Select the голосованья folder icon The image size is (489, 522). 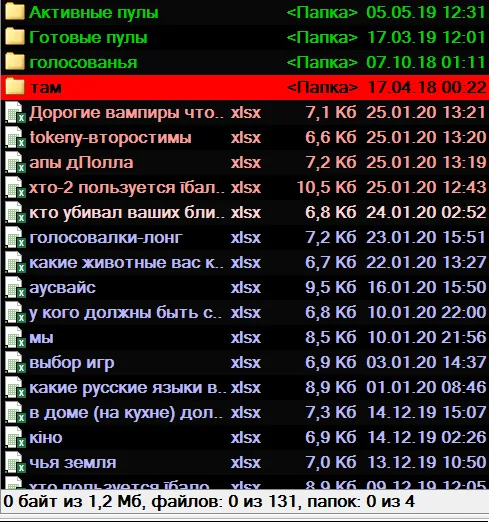[15, 62]
